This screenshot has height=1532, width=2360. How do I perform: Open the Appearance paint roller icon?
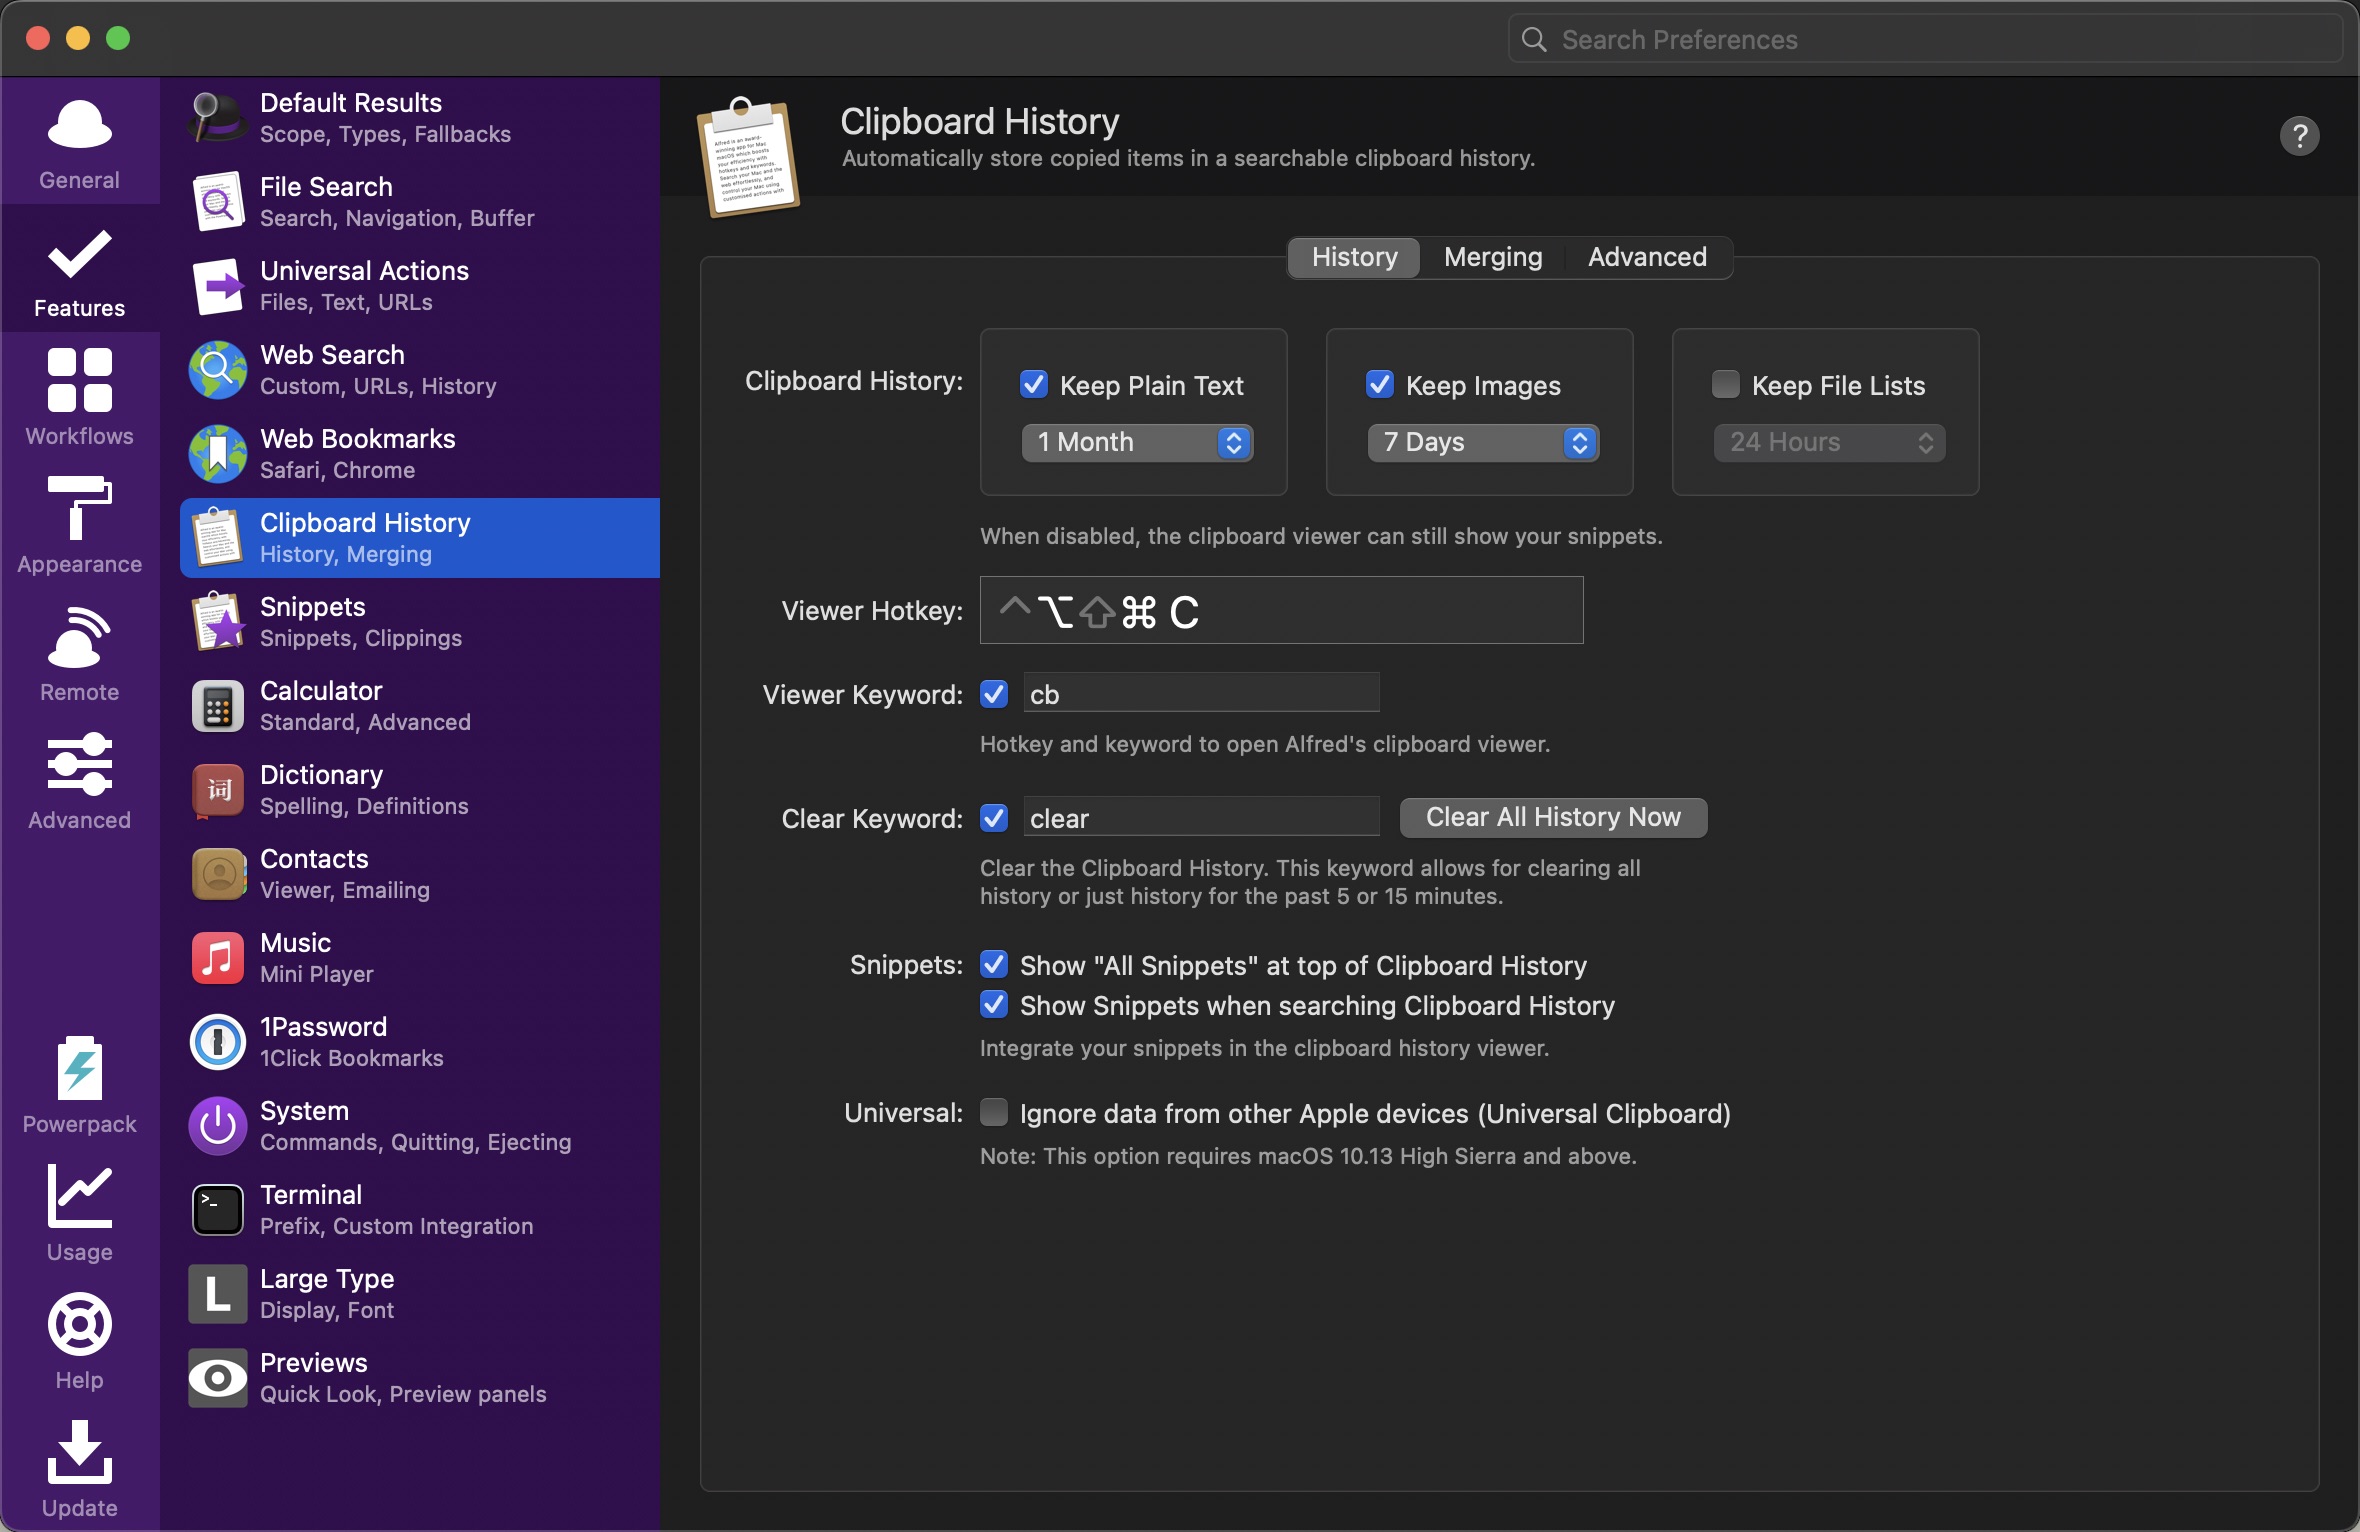pyautogui.click(x=79, y=508)
